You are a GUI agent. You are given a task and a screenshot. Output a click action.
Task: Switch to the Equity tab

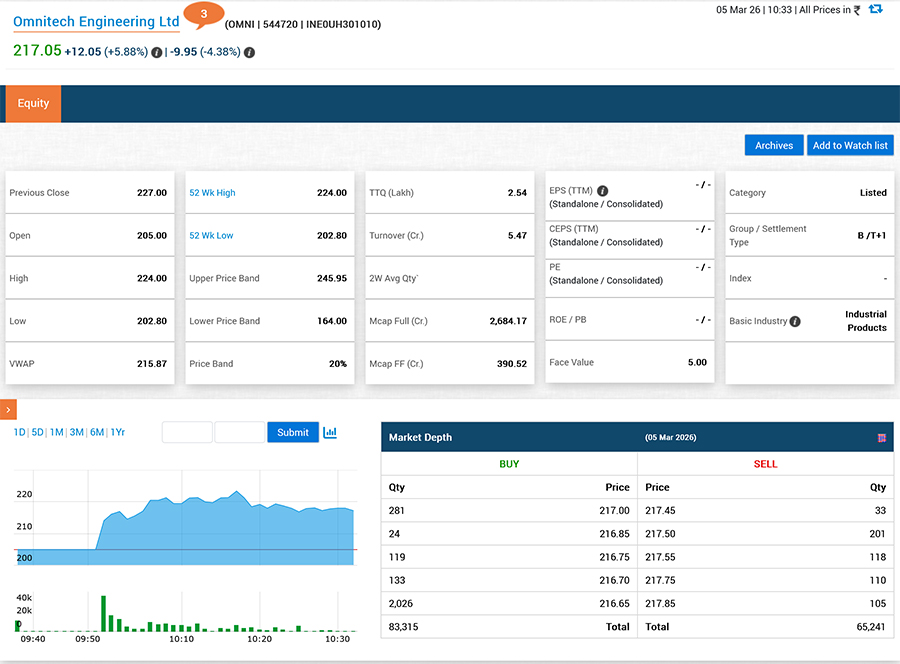[33, 103]
